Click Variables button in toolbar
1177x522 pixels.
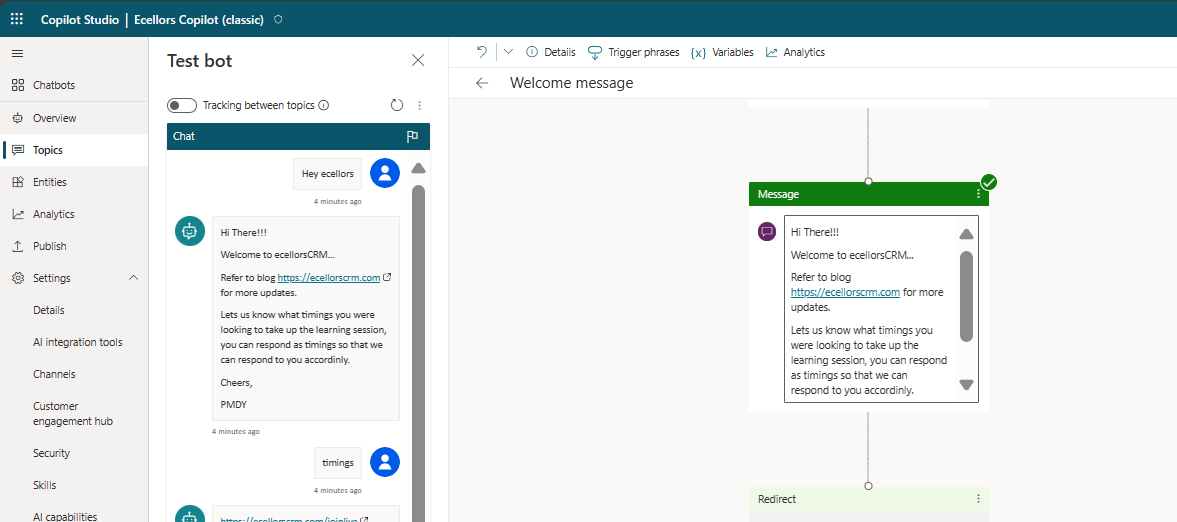tap(722, 52)
